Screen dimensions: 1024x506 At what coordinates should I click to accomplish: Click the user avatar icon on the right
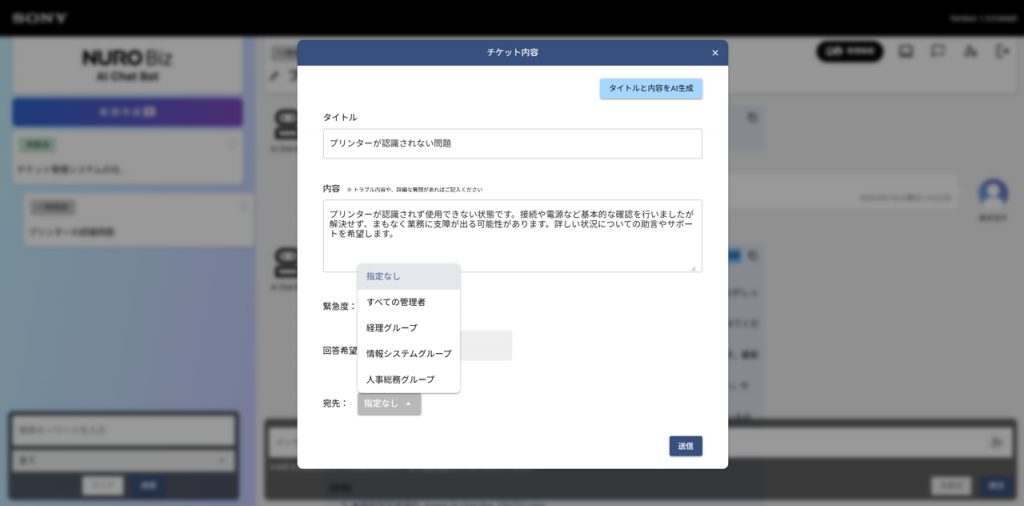(992, 193)
